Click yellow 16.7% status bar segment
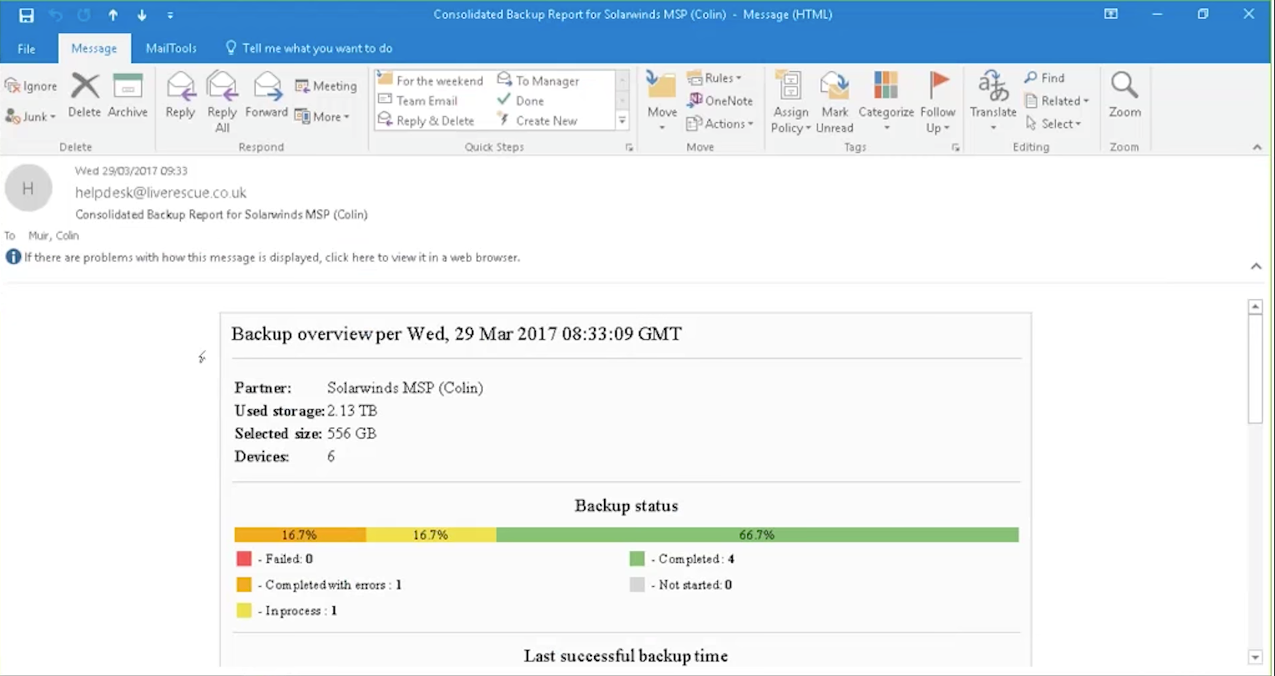 coord(431,535)
